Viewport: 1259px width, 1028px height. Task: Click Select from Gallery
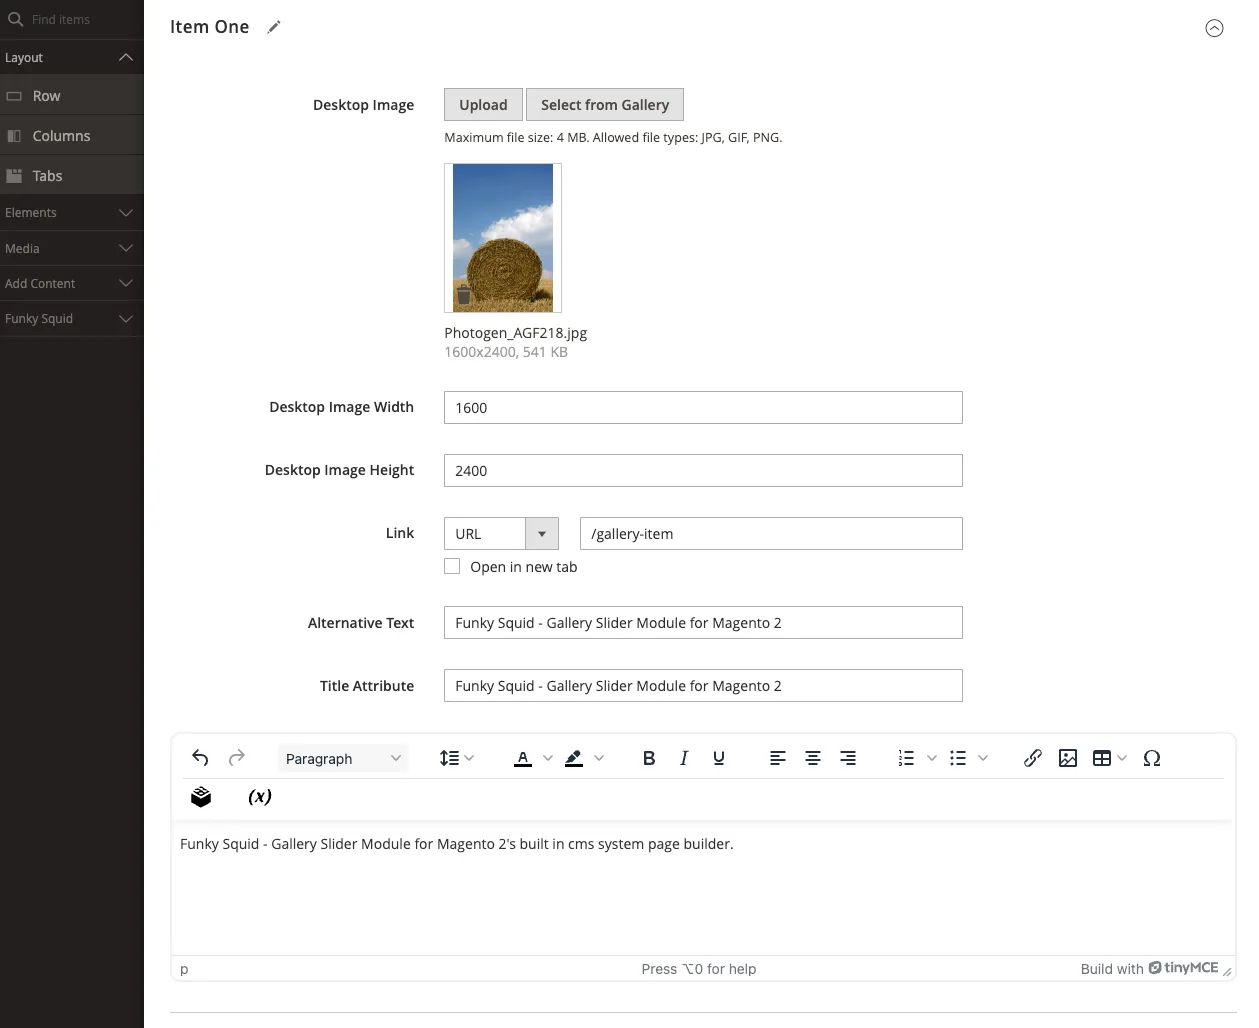click(605, 105)
